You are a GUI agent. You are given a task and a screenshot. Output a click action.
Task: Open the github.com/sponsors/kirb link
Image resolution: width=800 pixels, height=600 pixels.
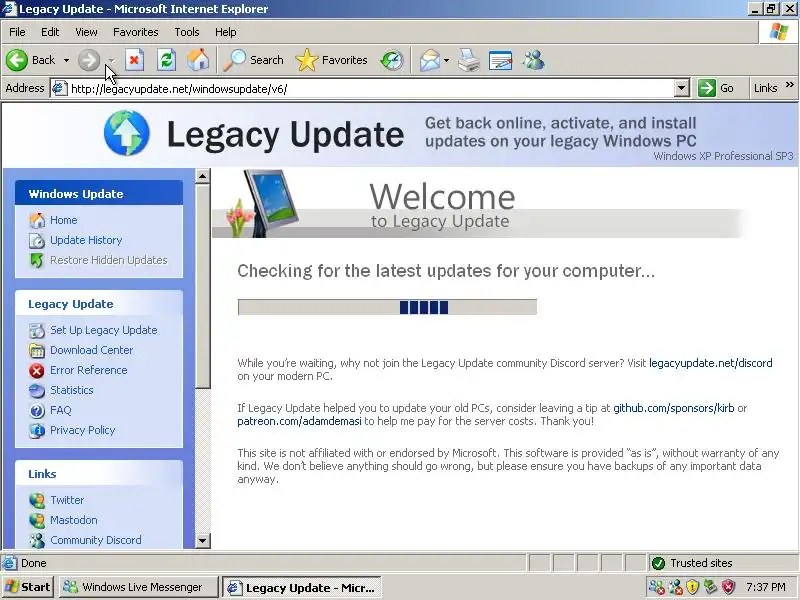pyautogui.click(x=673, y=408)
